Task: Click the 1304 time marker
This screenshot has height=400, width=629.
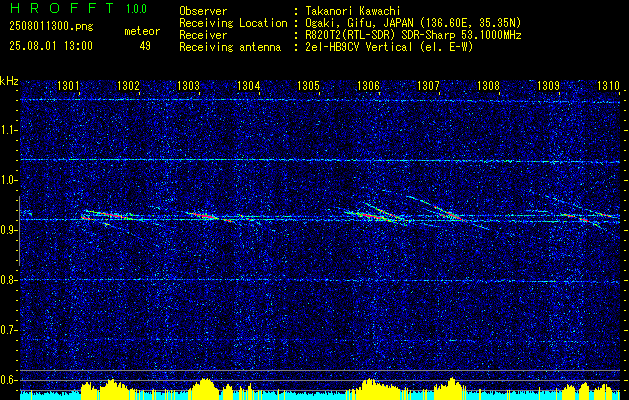Action: [x=248, y=85]
